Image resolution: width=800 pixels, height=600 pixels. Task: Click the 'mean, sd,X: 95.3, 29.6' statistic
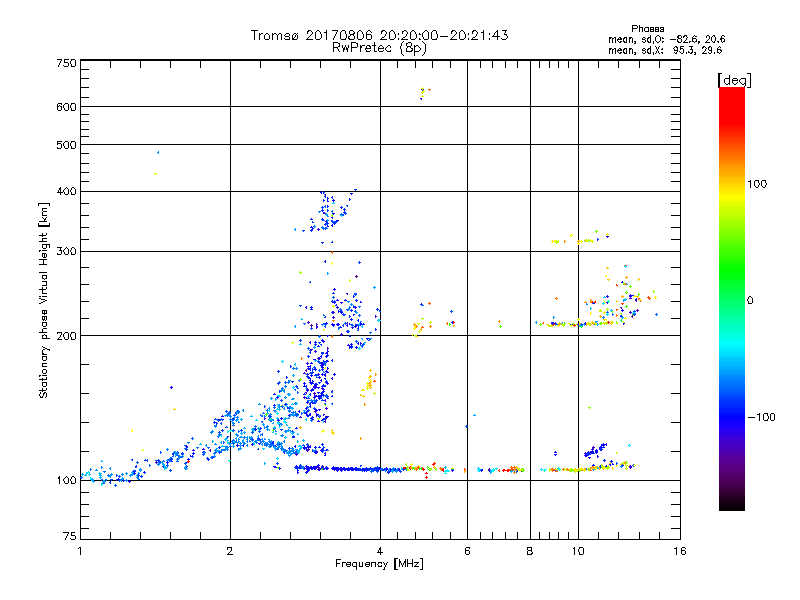665,51
